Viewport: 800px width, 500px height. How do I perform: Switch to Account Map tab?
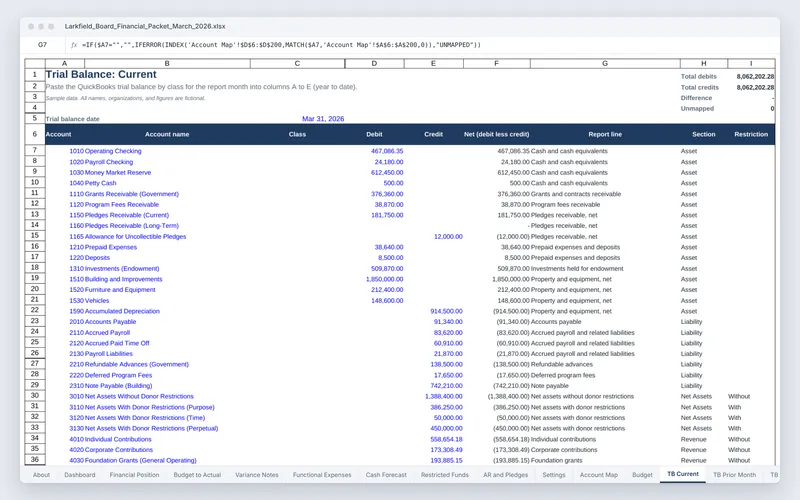click(598, 474)
